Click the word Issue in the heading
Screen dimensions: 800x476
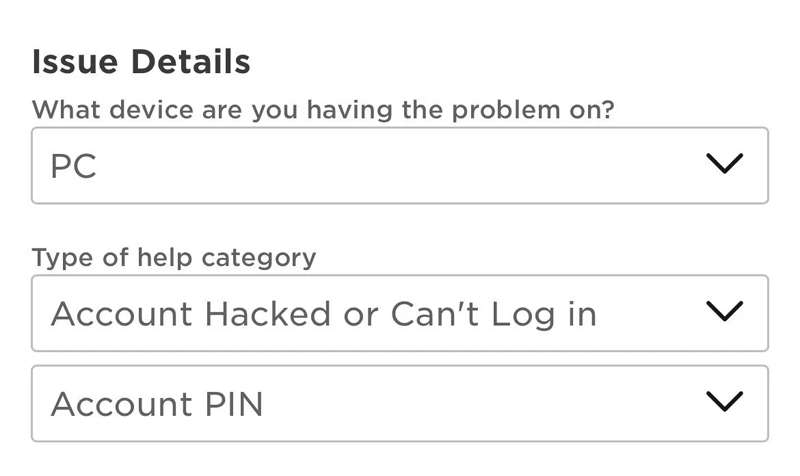click(x=66, y=62)
